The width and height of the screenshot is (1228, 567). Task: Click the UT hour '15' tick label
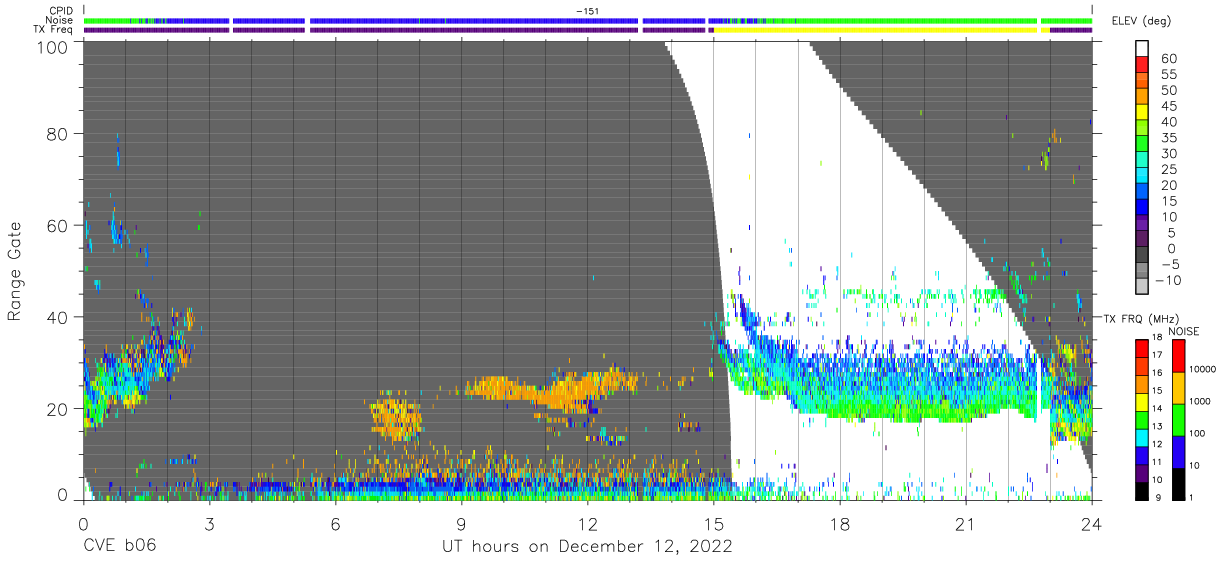click(713, 522)
